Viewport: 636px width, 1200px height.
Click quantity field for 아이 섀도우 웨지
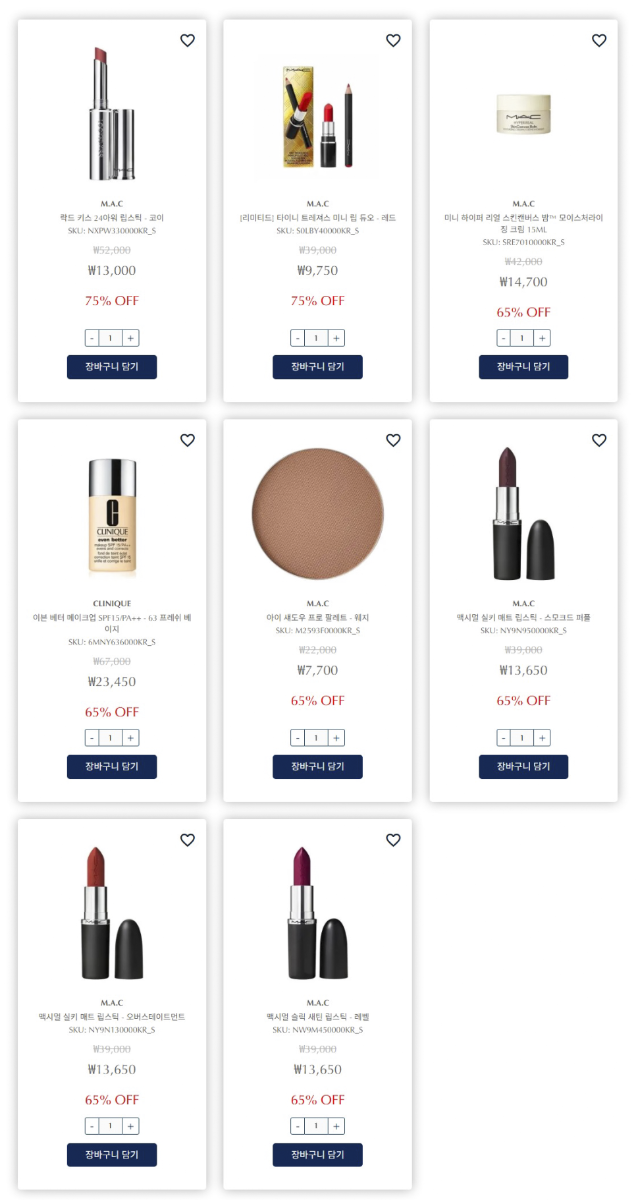(x=317, y=738)
